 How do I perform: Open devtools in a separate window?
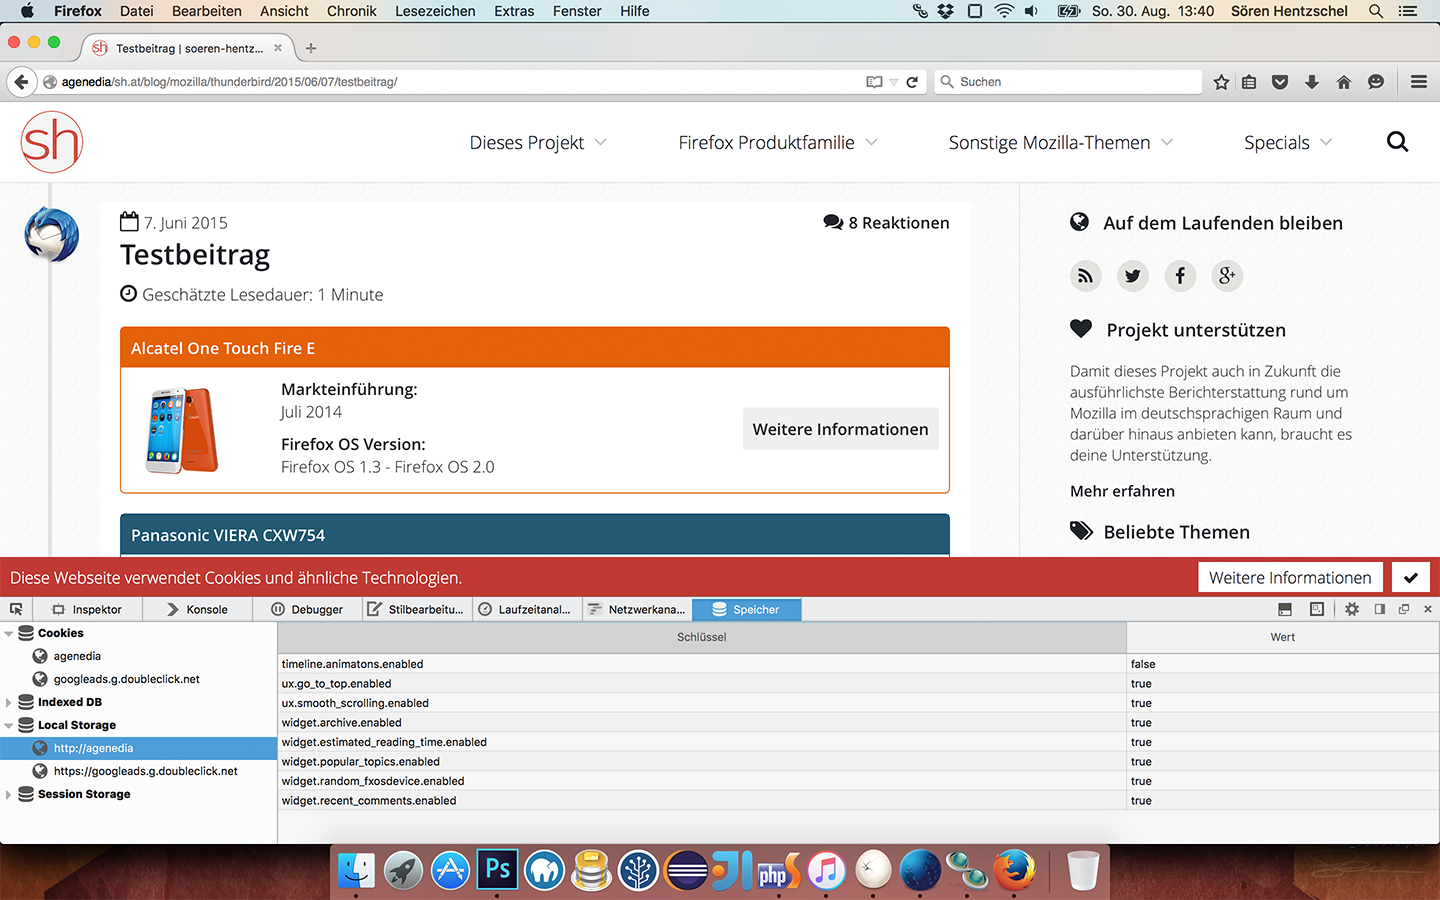[x=1404, y=609]
